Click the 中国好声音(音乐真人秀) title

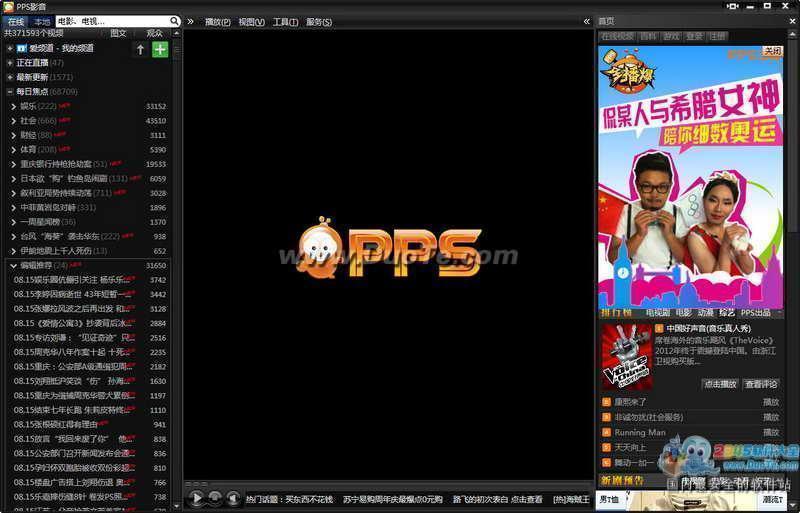point(709,328)
